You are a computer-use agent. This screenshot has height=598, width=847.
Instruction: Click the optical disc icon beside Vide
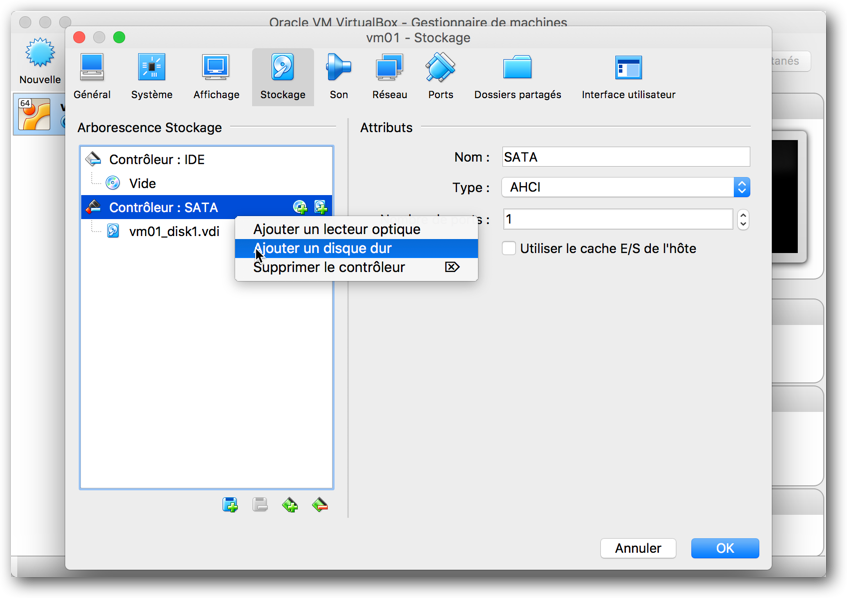[113, 183]
